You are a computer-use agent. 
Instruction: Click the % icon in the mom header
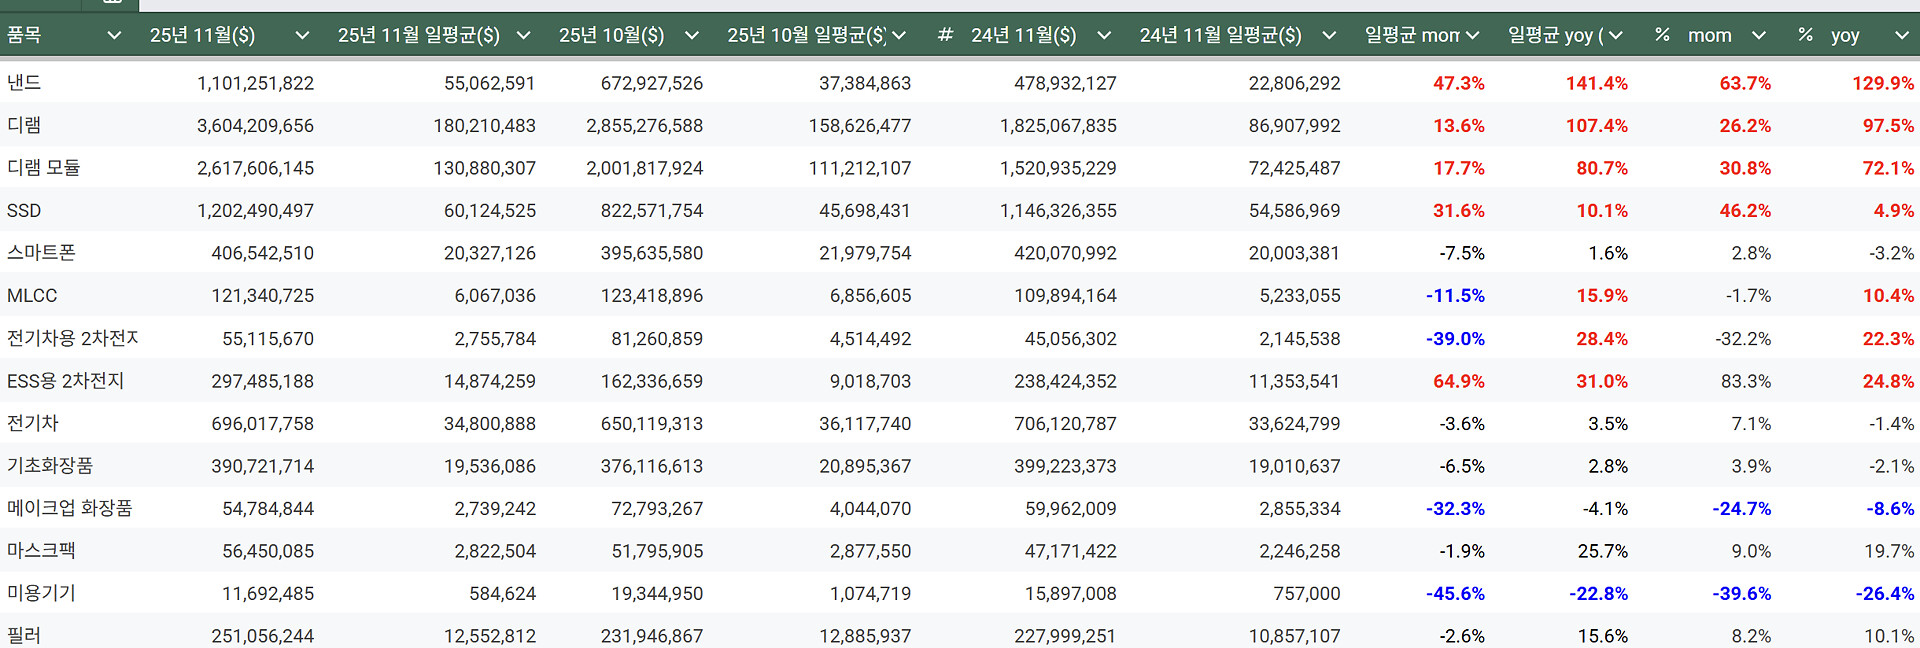tap(1662, 35)
